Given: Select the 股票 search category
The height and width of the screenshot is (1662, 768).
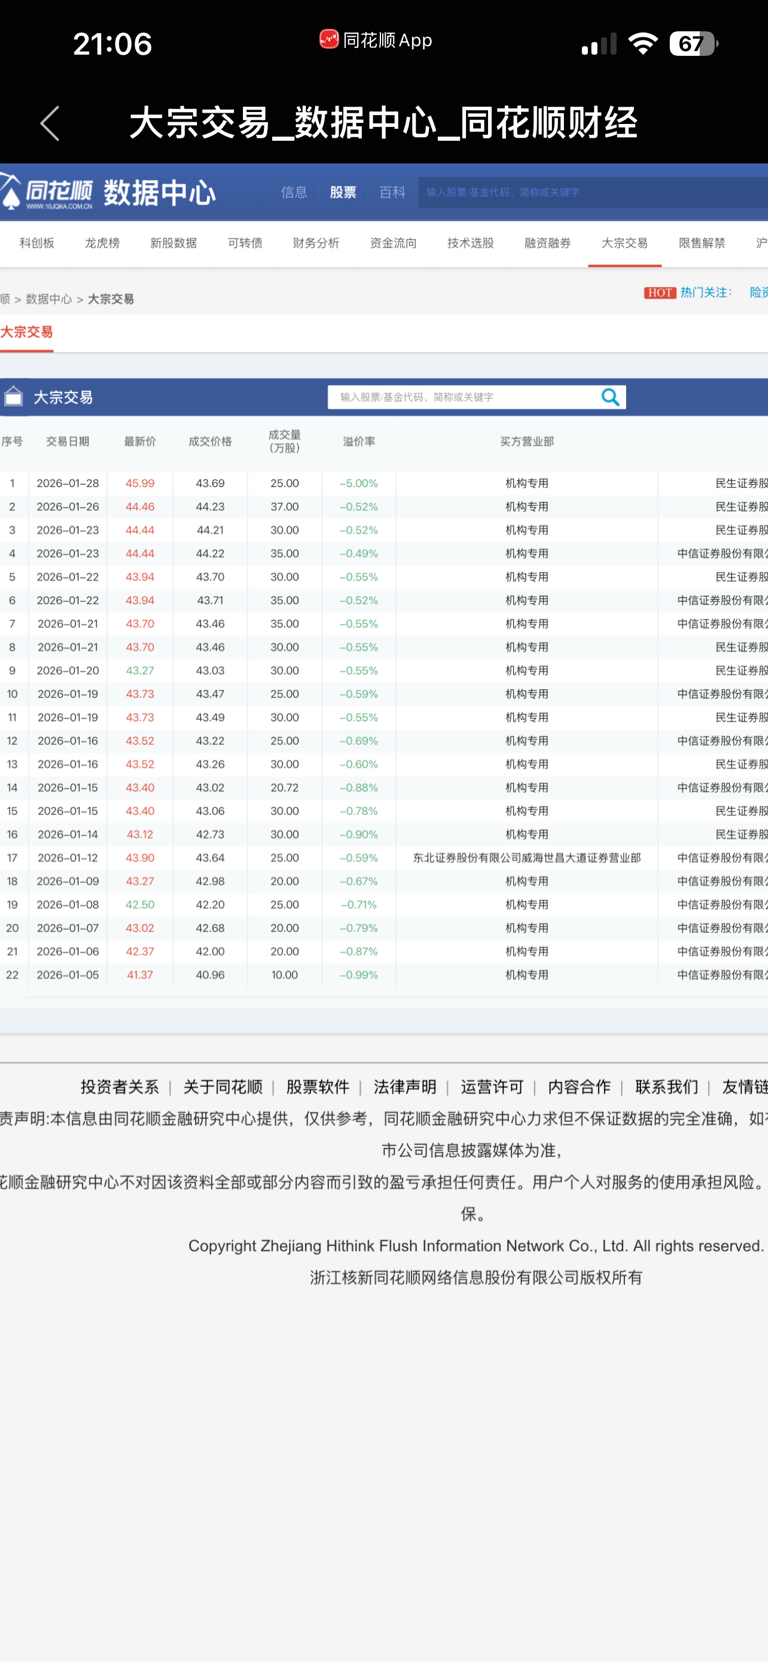Looking at the screenshot, I should [x=343, y=192].
